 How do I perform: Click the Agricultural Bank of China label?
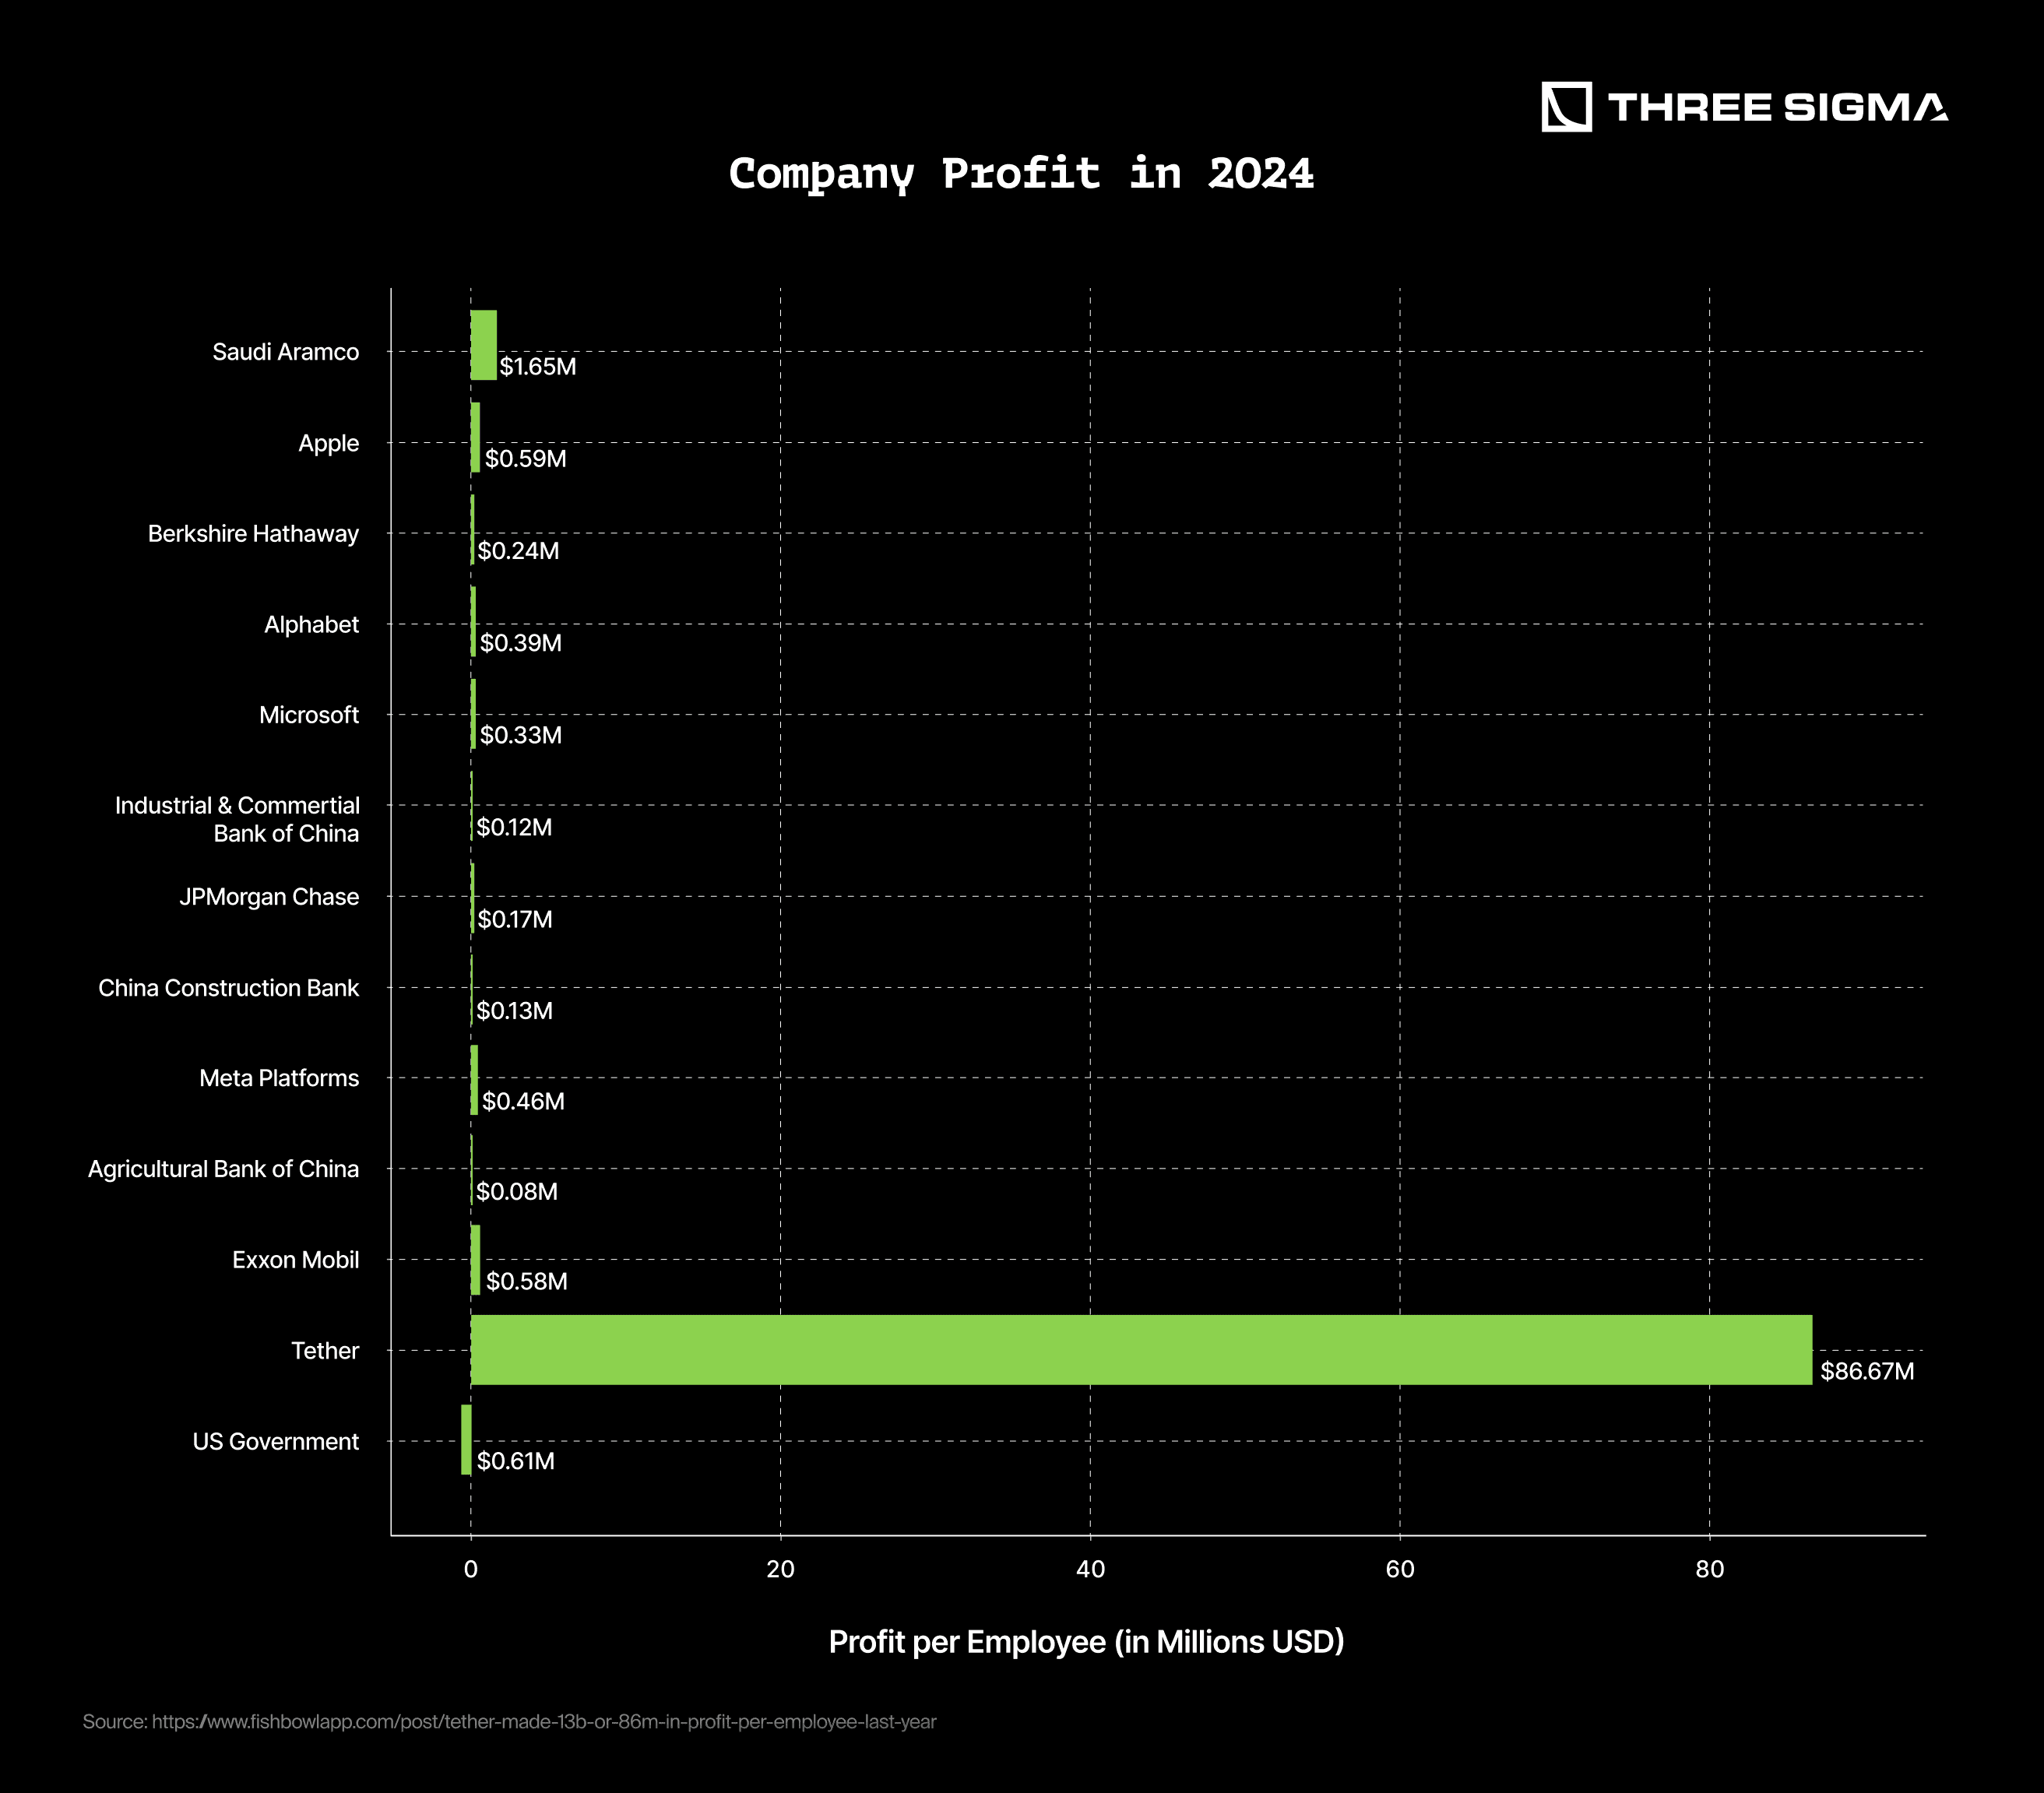pos(223,1169)
